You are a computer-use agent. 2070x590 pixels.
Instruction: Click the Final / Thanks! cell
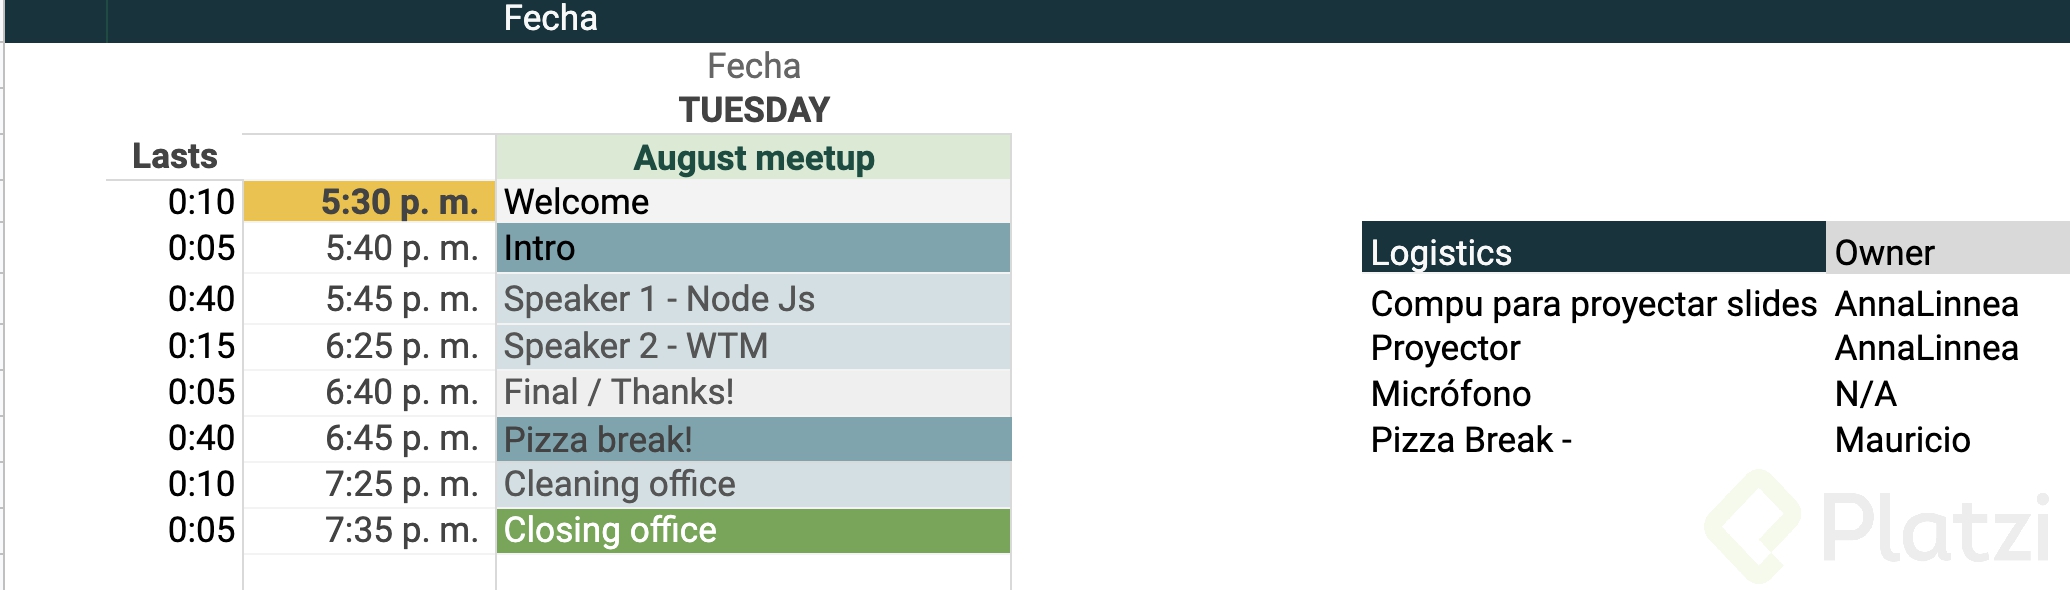click(753, 392)
